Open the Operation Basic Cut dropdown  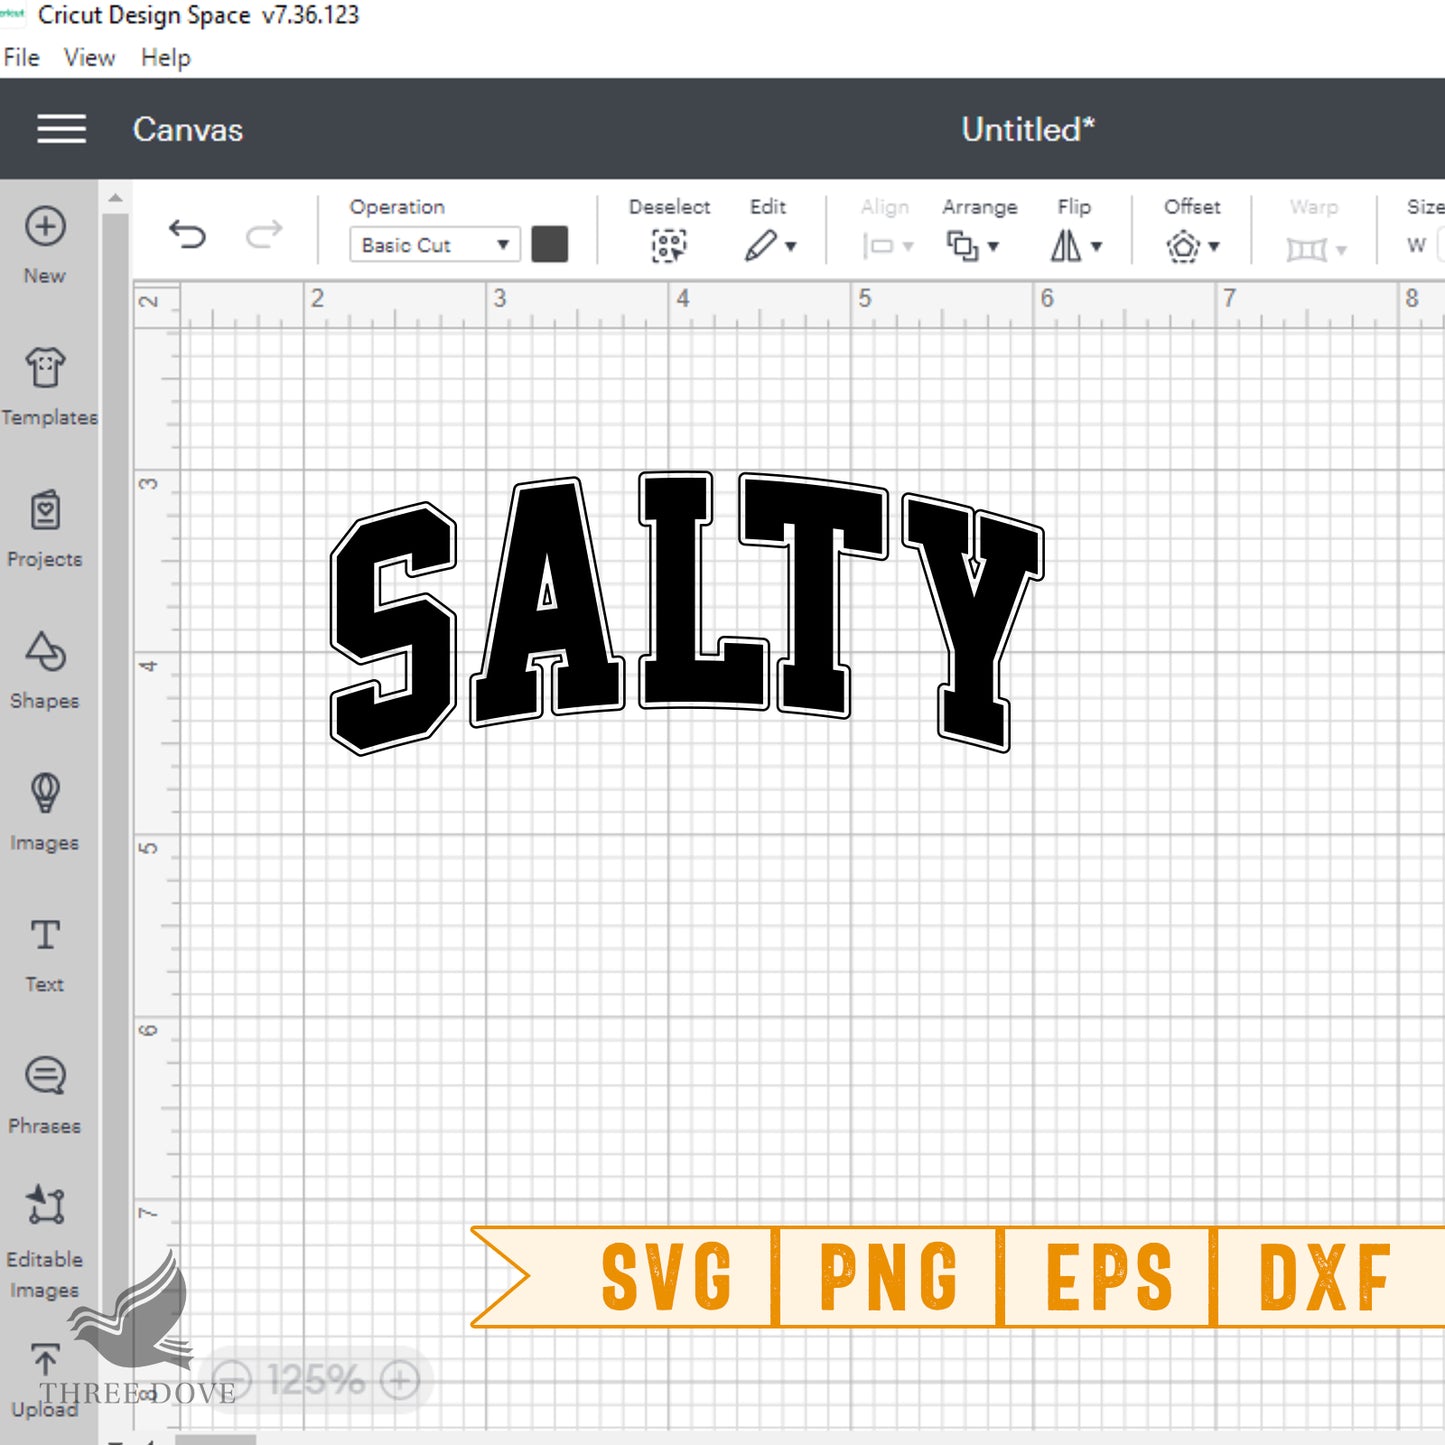coord(435,245)
